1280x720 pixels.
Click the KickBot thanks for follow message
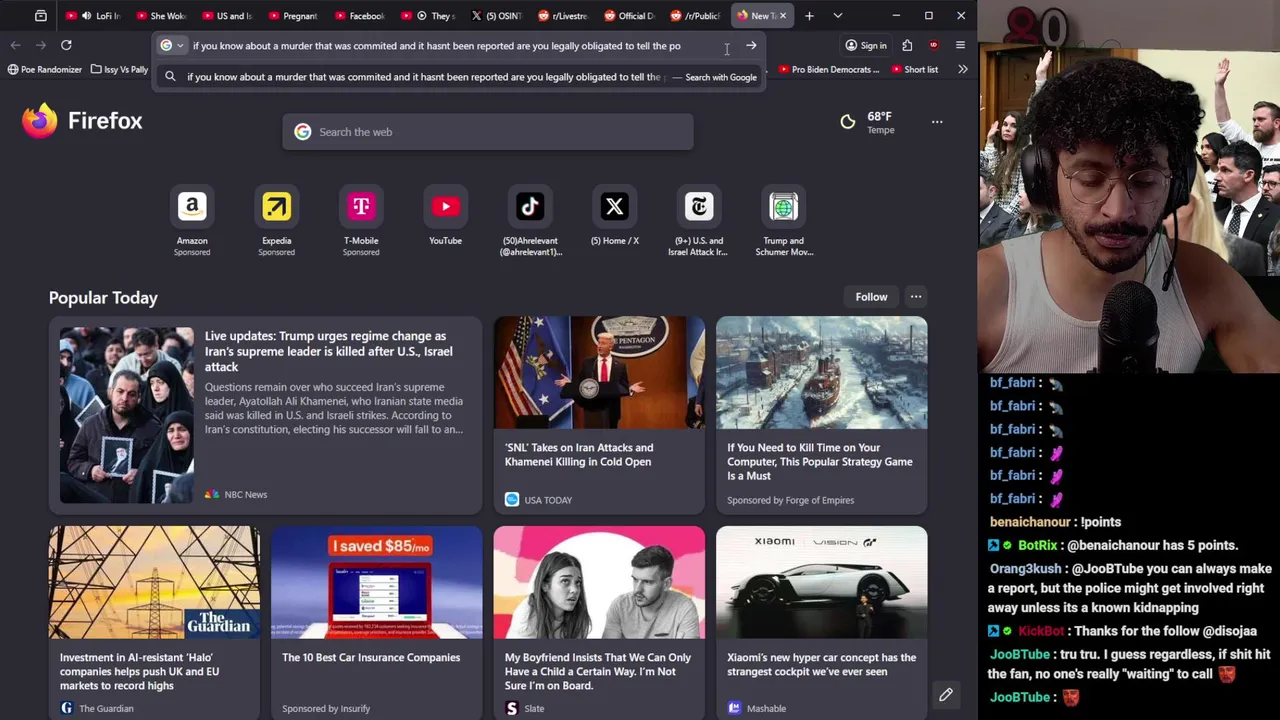(1122, 631)
